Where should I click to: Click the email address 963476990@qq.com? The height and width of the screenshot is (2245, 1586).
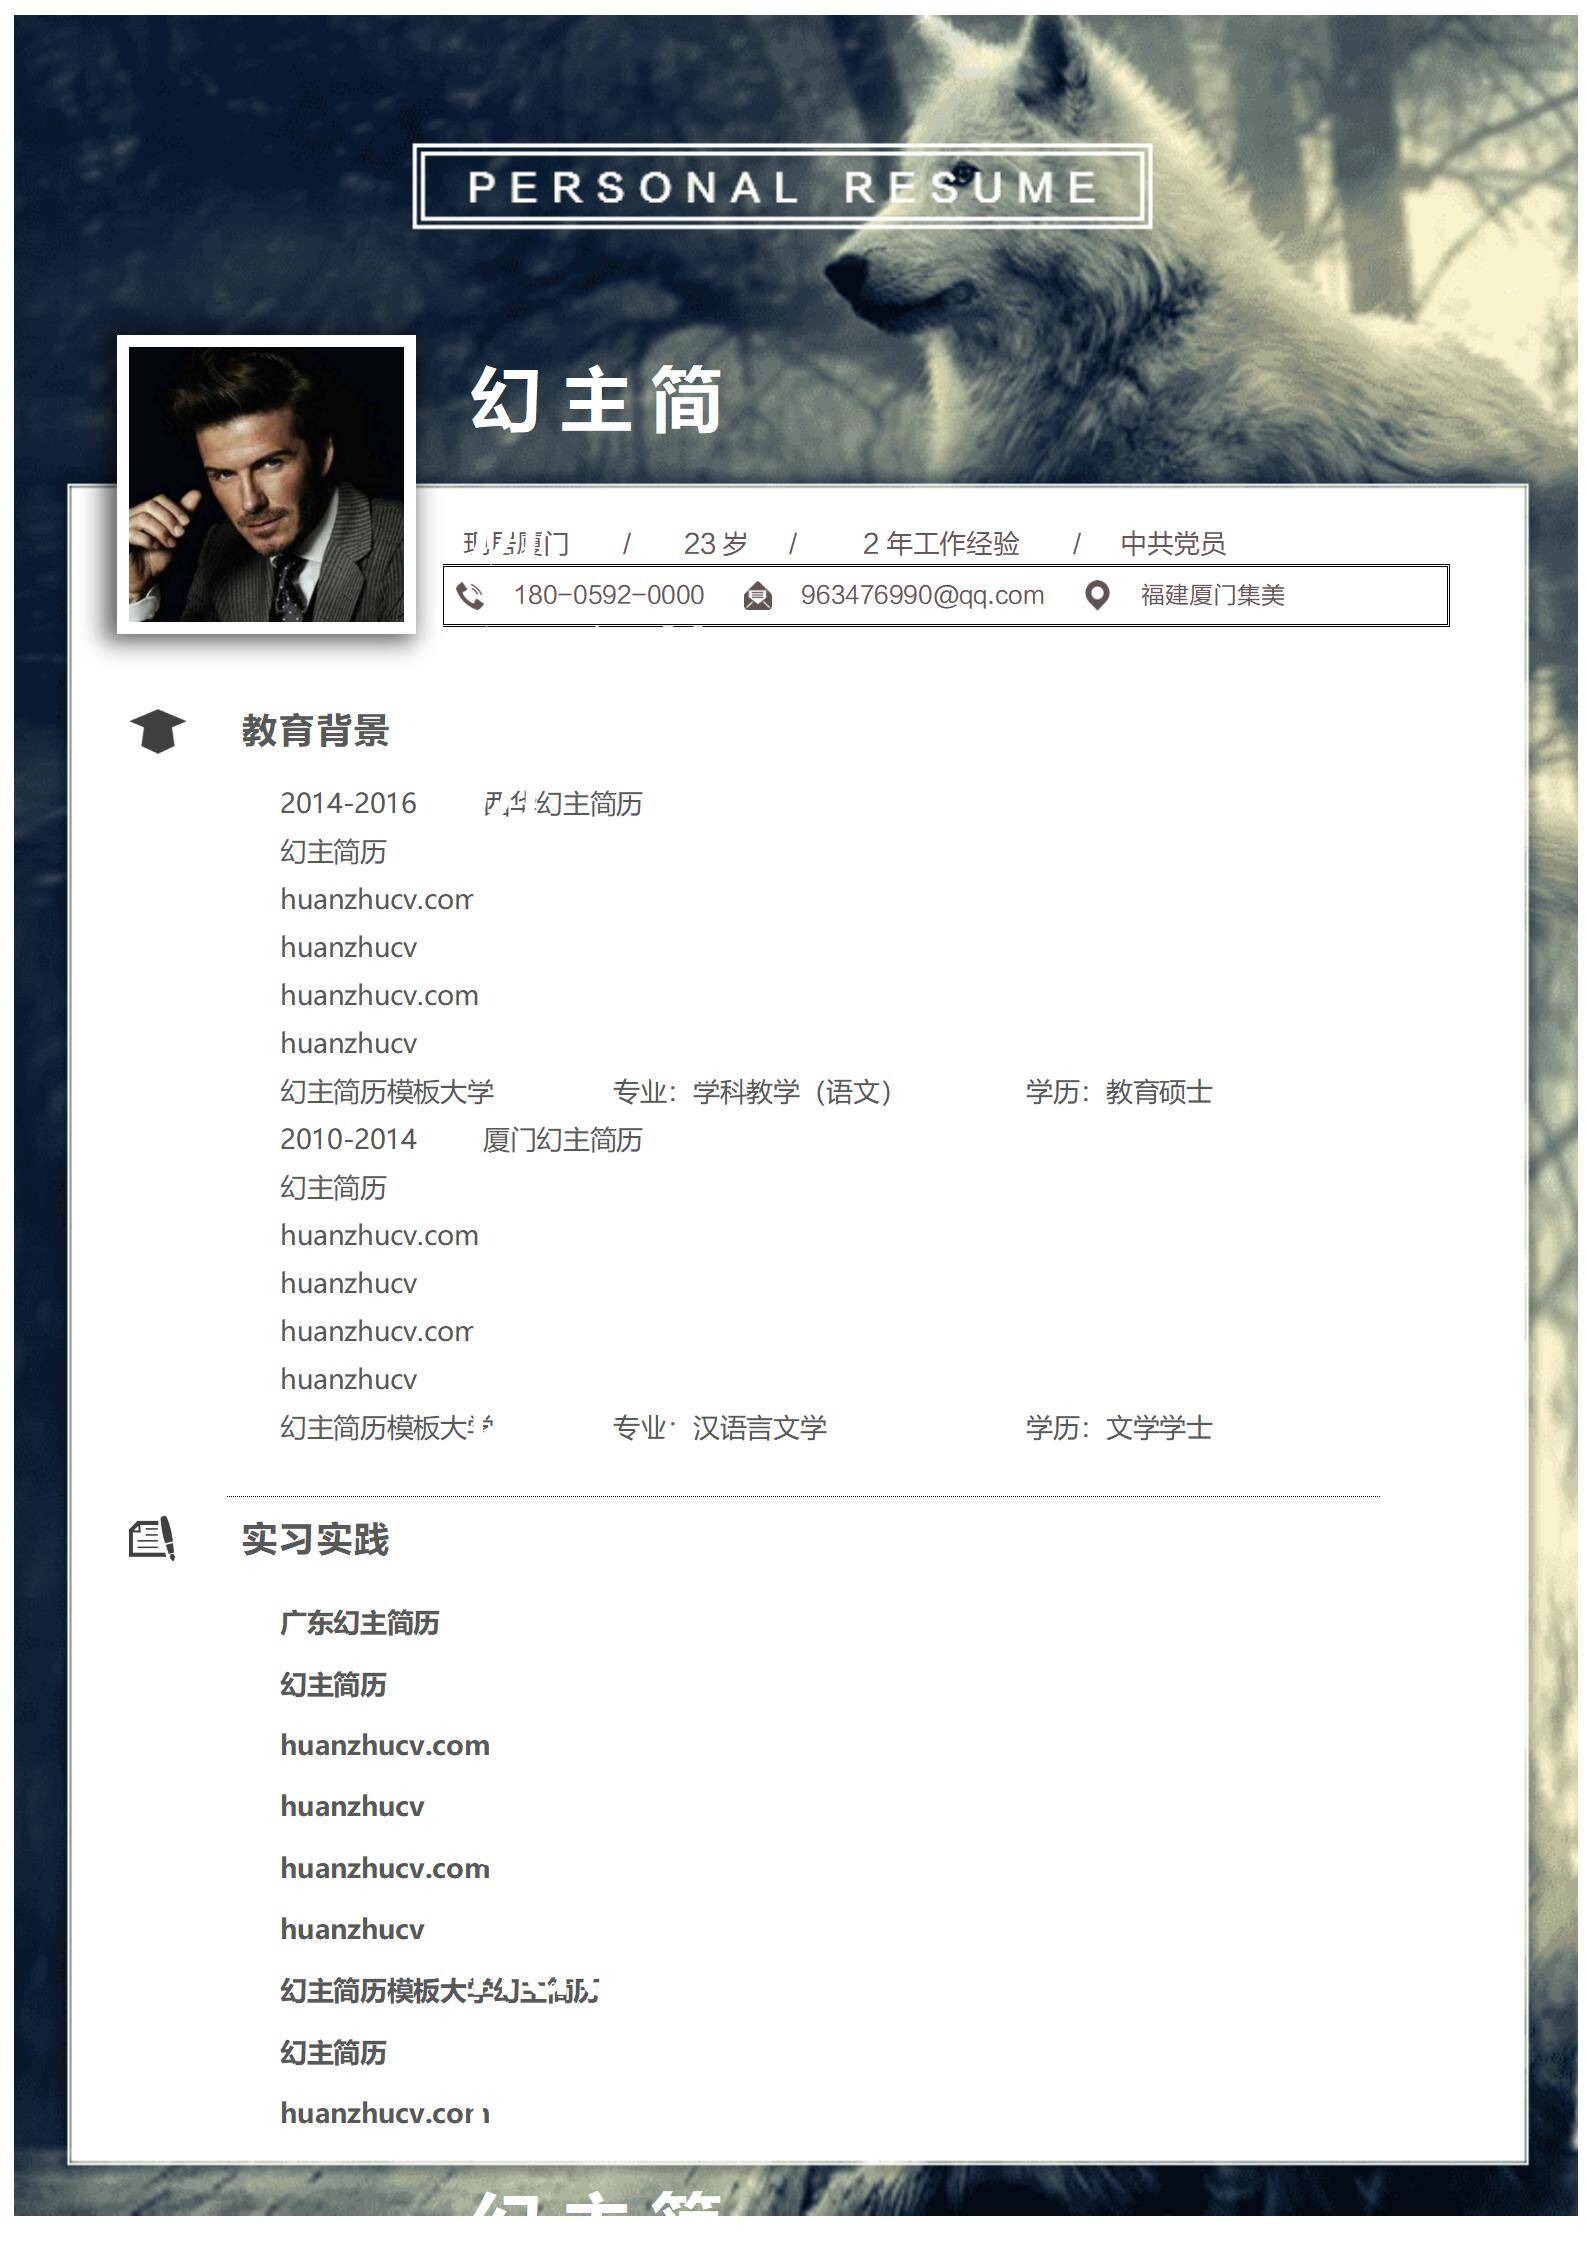(x=922, y=595)
